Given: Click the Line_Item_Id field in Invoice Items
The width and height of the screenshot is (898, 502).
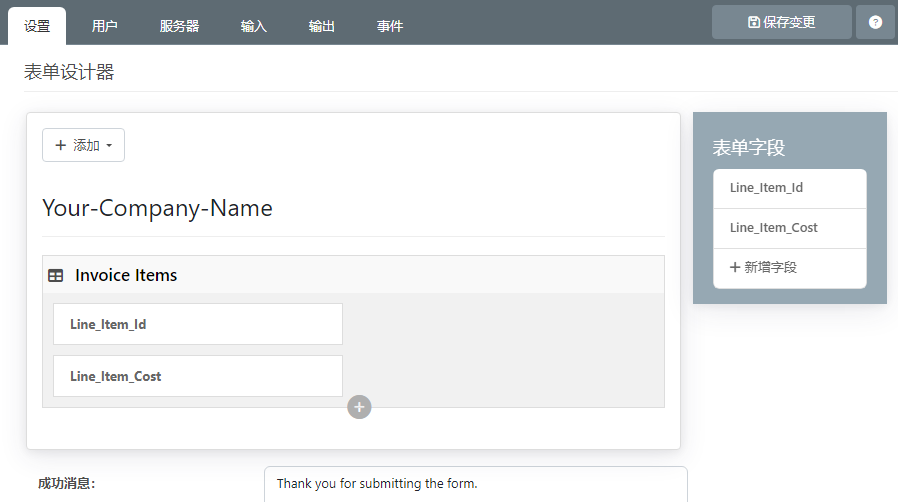Looking at the screenshot, I should pos(197,324).
